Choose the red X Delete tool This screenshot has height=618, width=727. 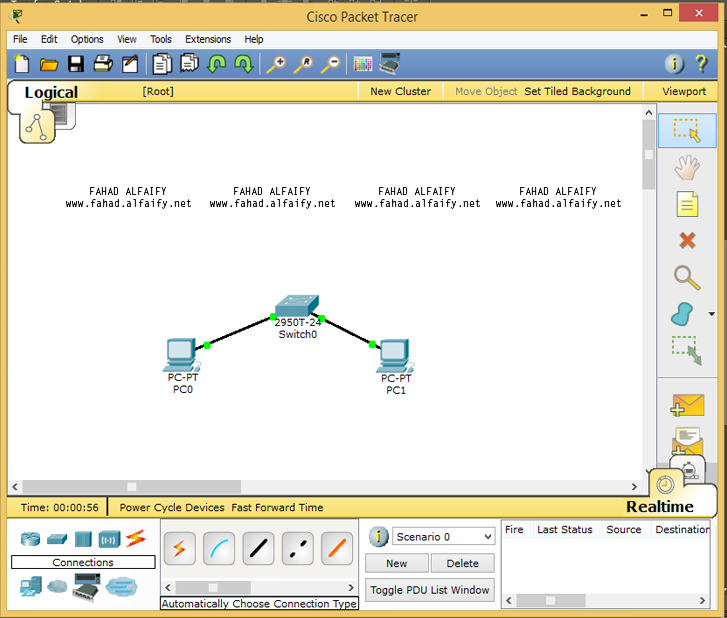coord(687,241)
